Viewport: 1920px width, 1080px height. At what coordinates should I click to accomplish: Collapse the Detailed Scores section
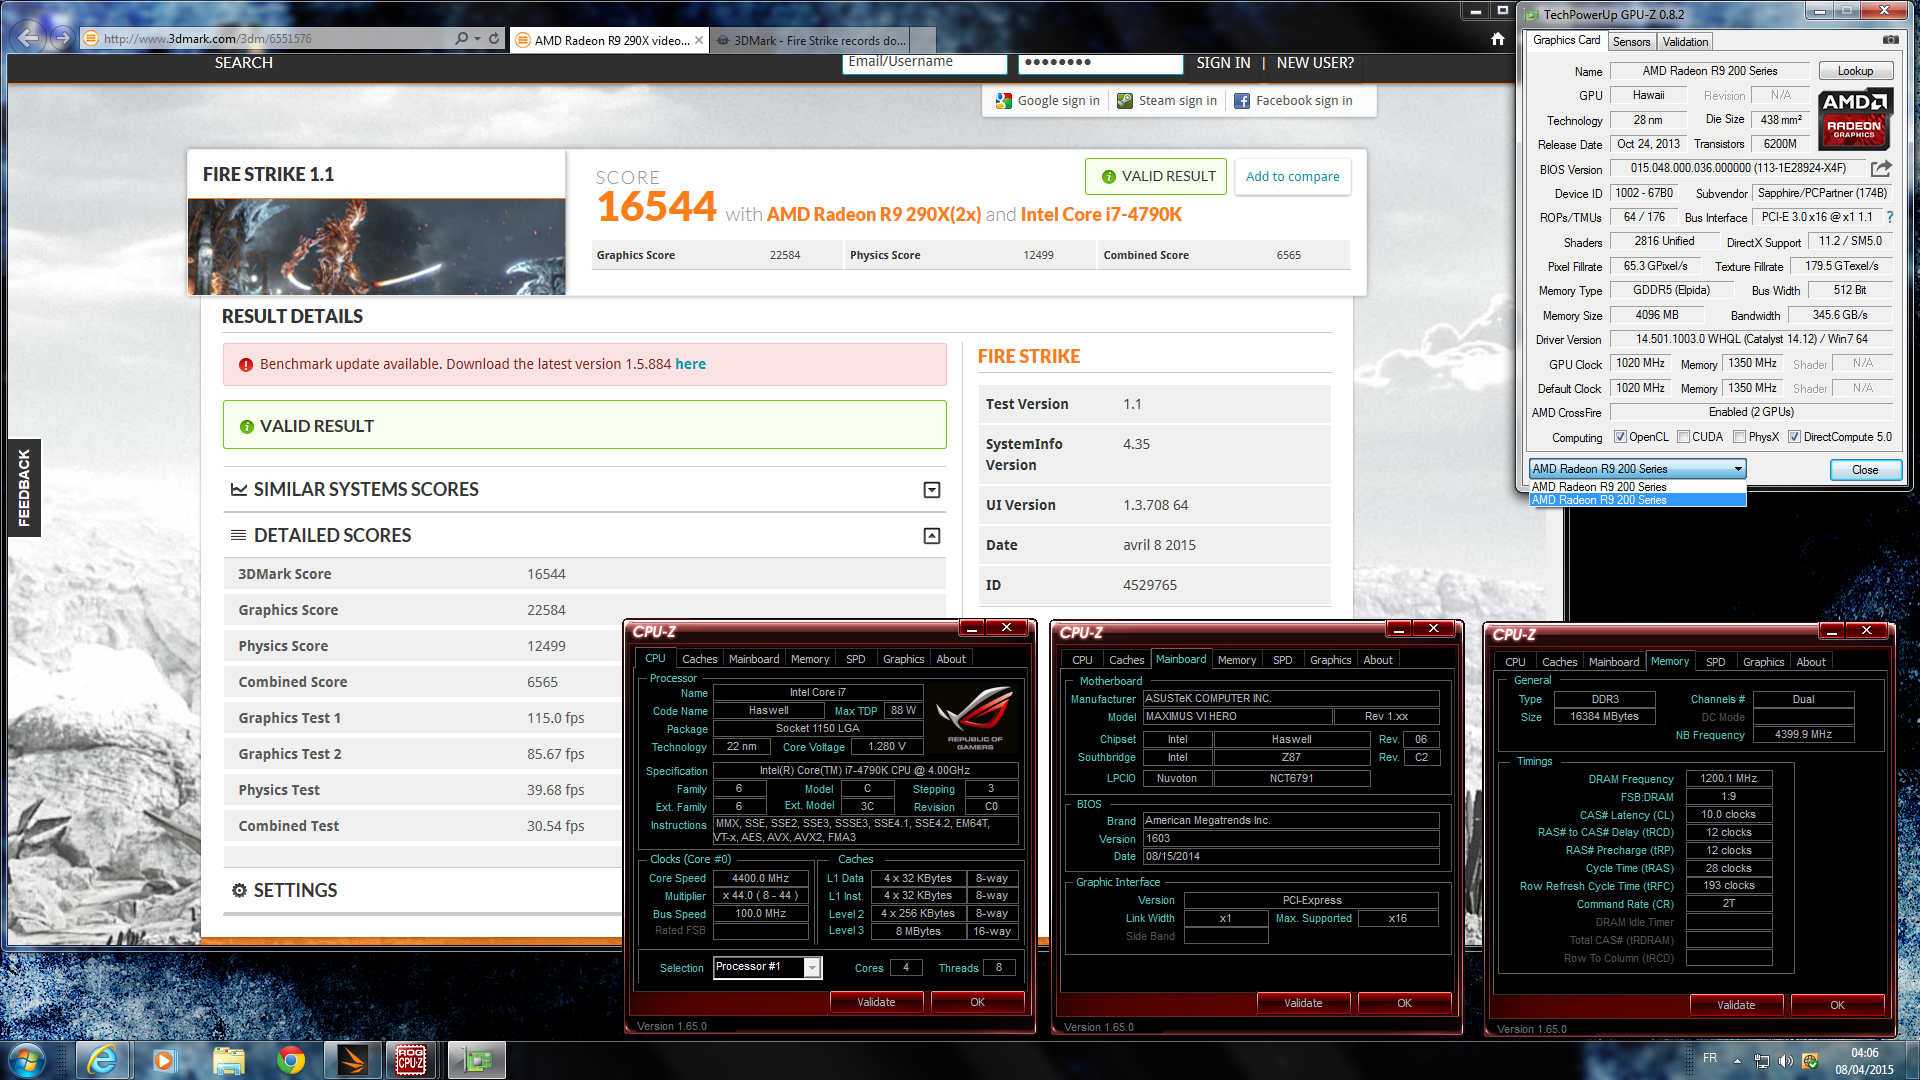932,536
